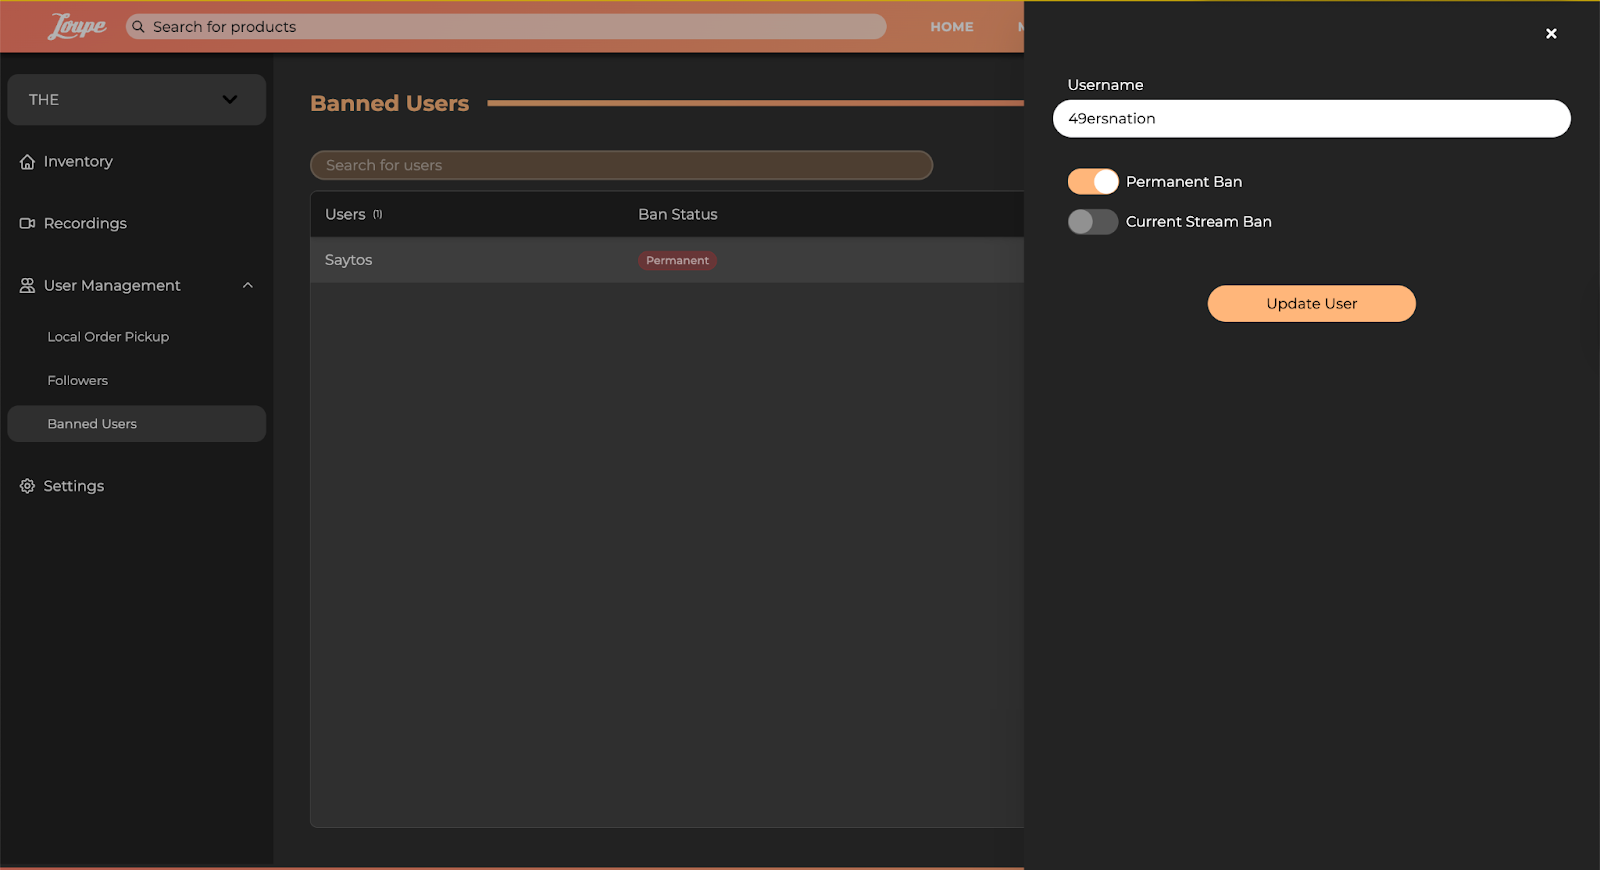Enable the Current Stream Ban toggle

click(x=1092, y=222)
